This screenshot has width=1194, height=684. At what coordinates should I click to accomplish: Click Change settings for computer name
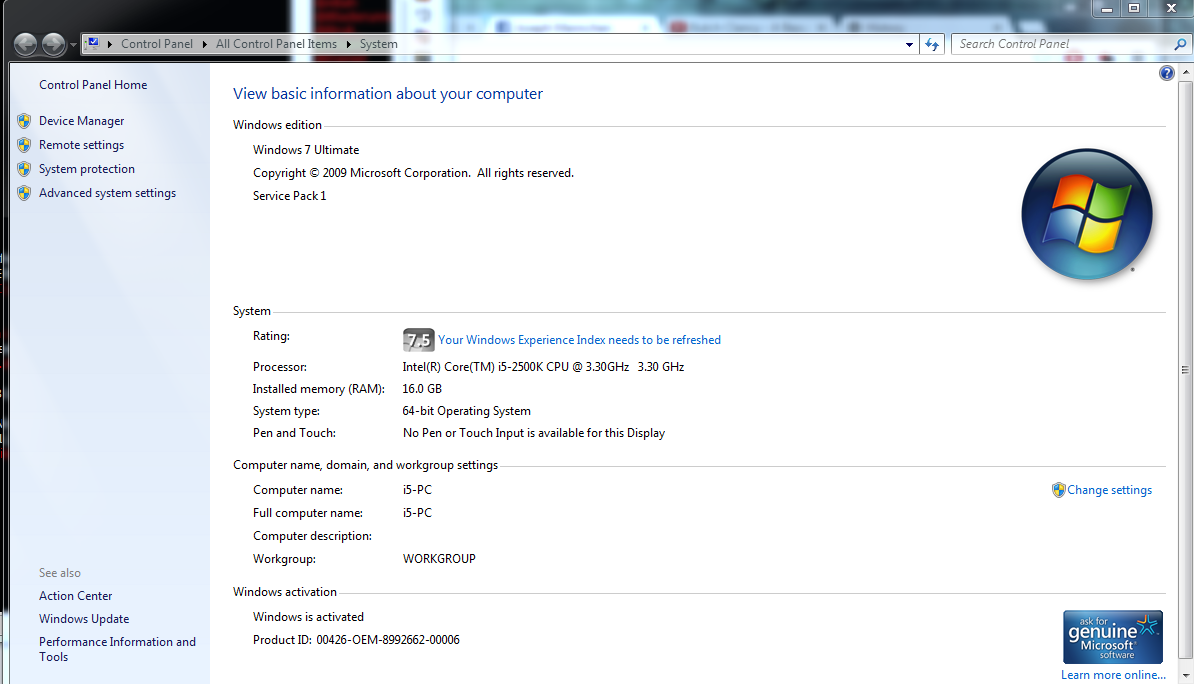1109,490
